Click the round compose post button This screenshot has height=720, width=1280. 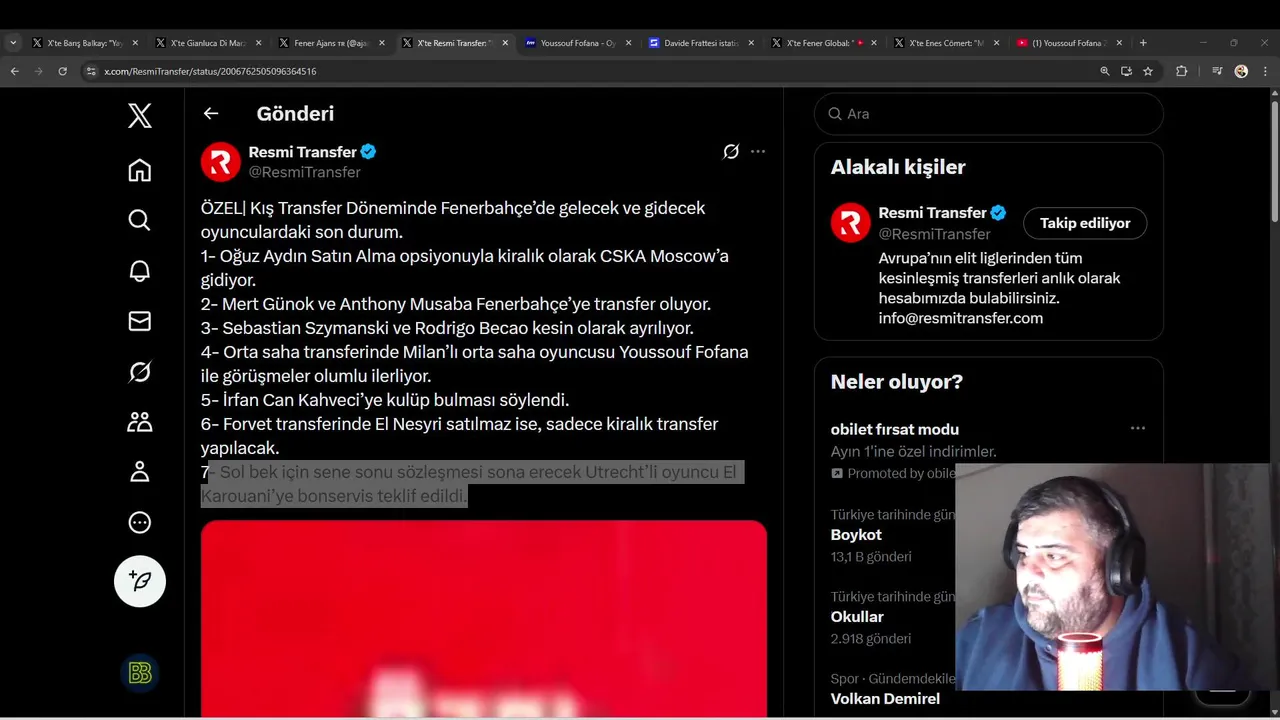tap(140, 581)
